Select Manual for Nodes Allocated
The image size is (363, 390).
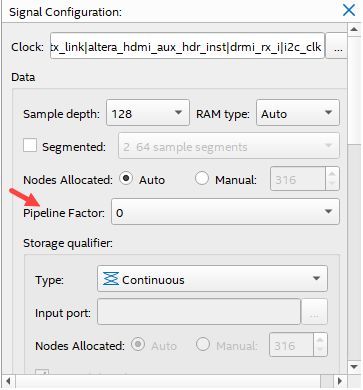pos(202,178)
